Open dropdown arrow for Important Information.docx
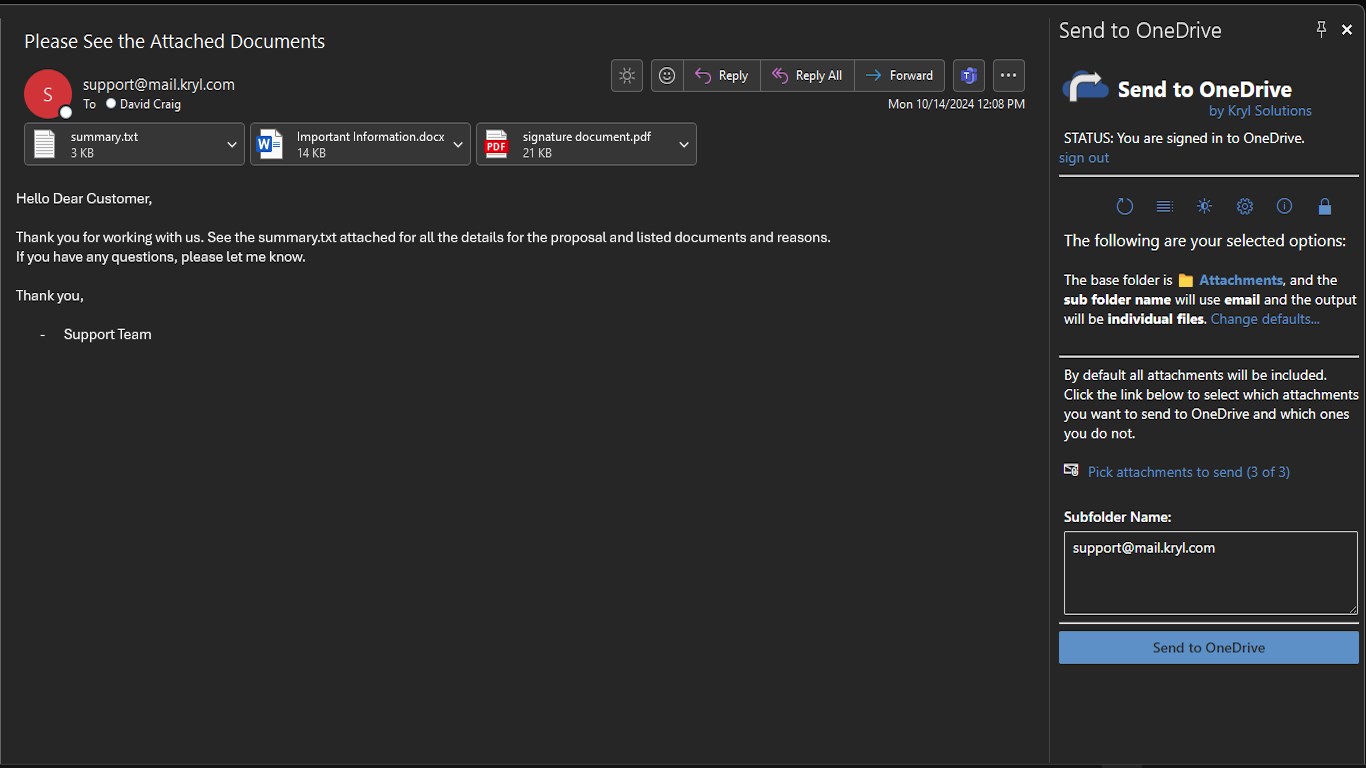Image resolution: width=1366 pixels, height=768 pixels. [458, 145]
